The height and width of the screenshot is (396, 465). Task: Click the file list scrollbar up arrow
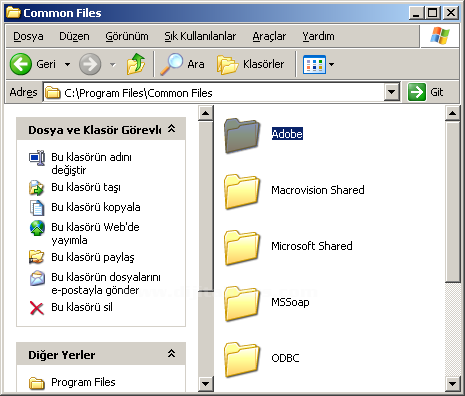click(452, 113)
